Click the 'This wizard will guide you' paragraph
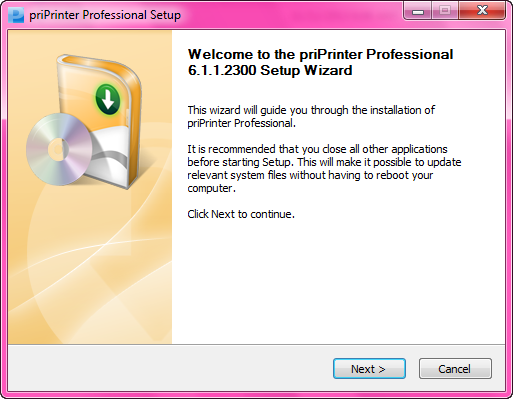This screenshot has width=513, height=399. pyautogui.click(x=311, y=117)
